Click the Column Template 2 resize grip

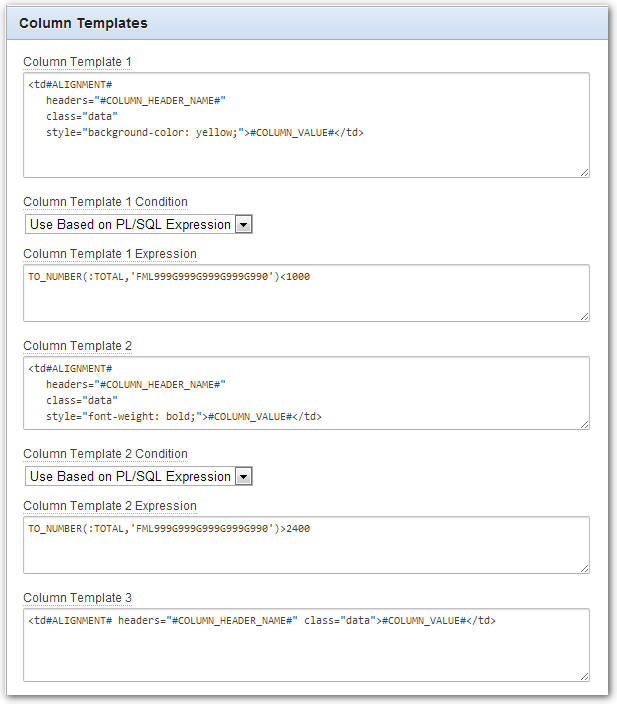(584, 424)
